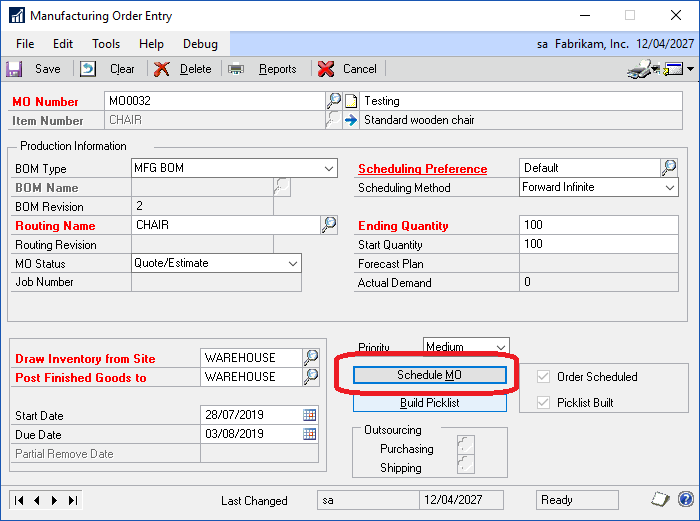Open the window note icon in status bar
This screenshot has height=521, width=700.
[x=660, y=499]
